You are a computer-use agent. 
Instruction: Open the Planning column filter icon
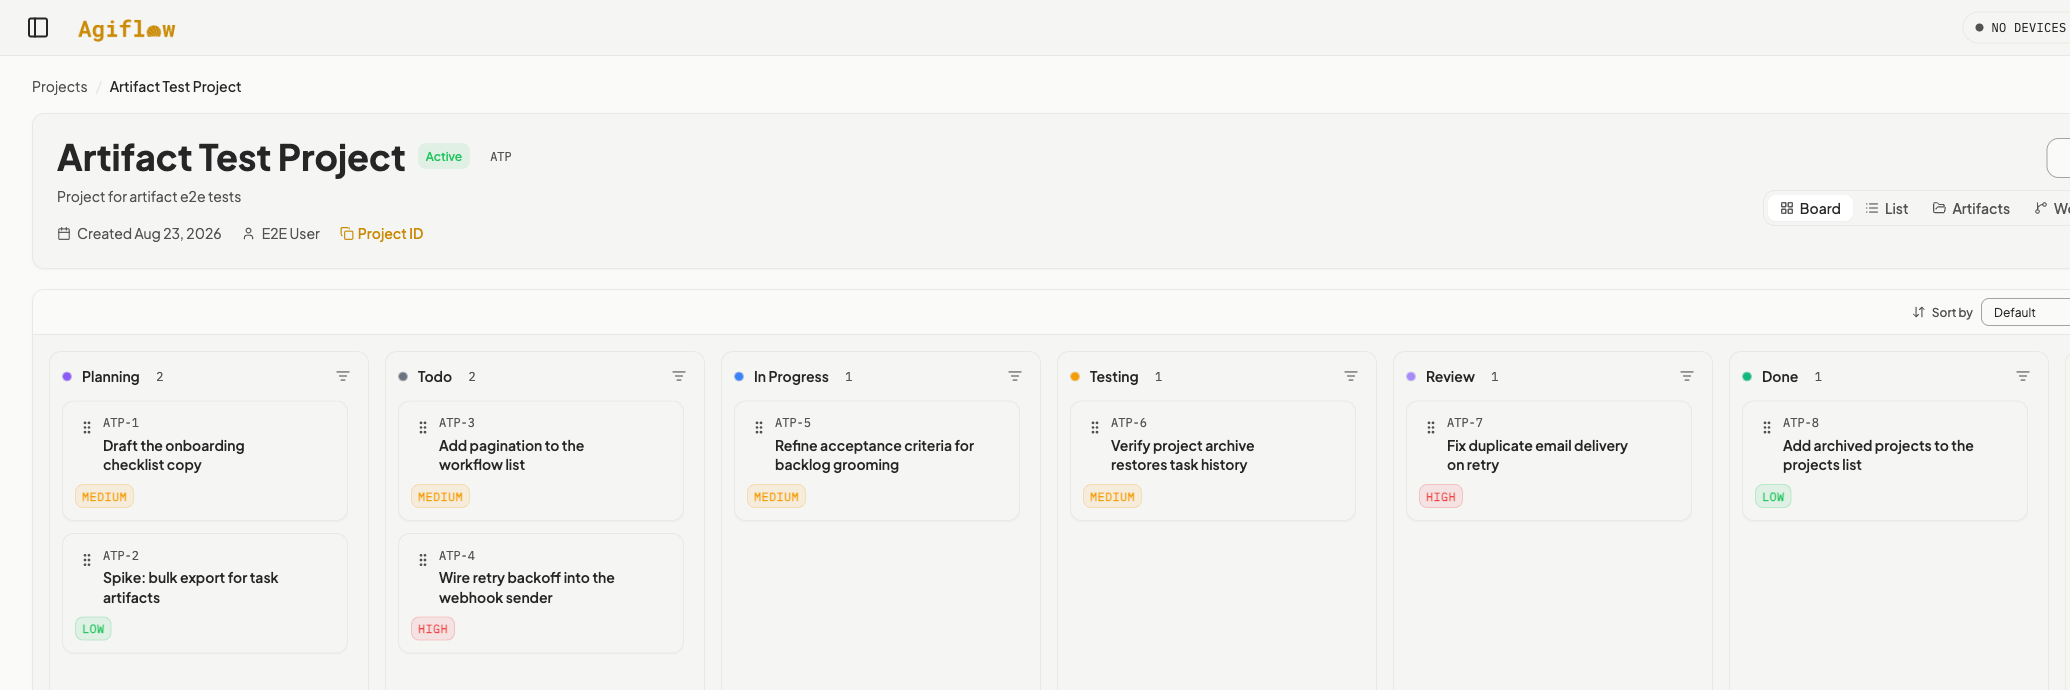pos(343,376)
